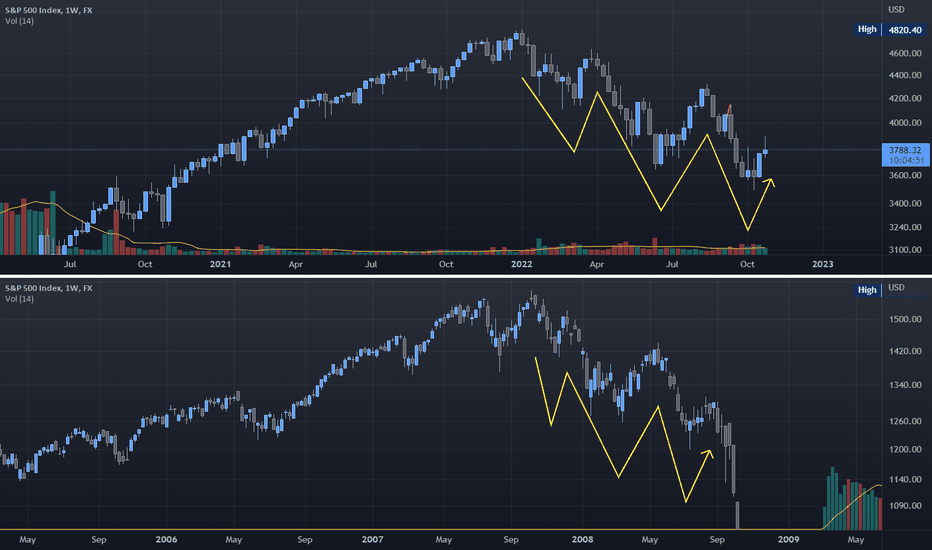Click the 1340.00 price axis label
This screenshot has height=550, width=932.
(905, 385)
